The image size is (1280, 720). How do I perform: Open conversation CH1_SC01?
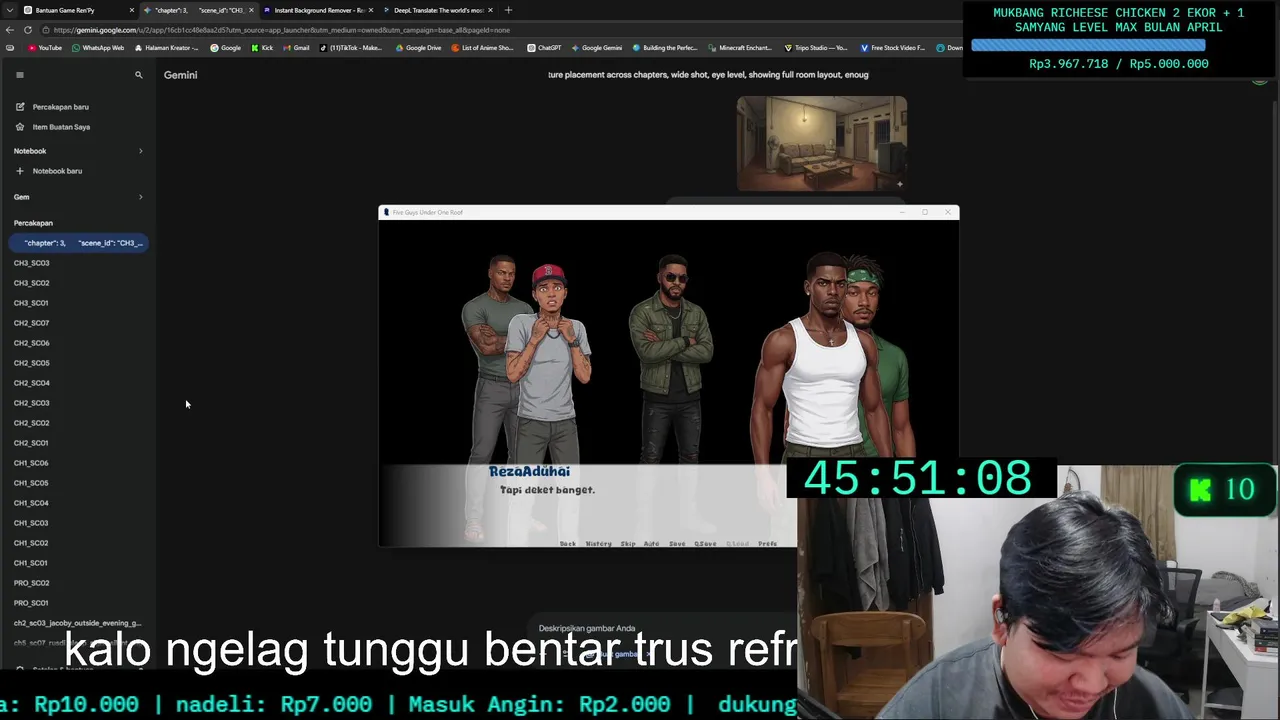[31, 563]
